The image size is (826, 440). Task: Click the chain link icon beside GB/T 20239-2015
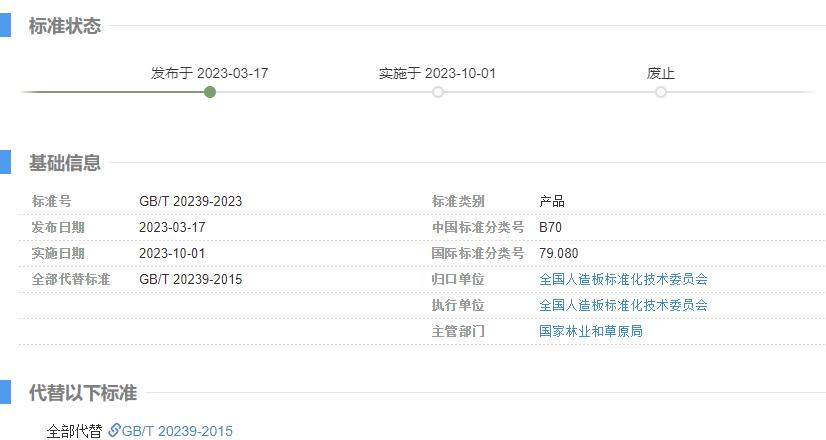(114, 431)
